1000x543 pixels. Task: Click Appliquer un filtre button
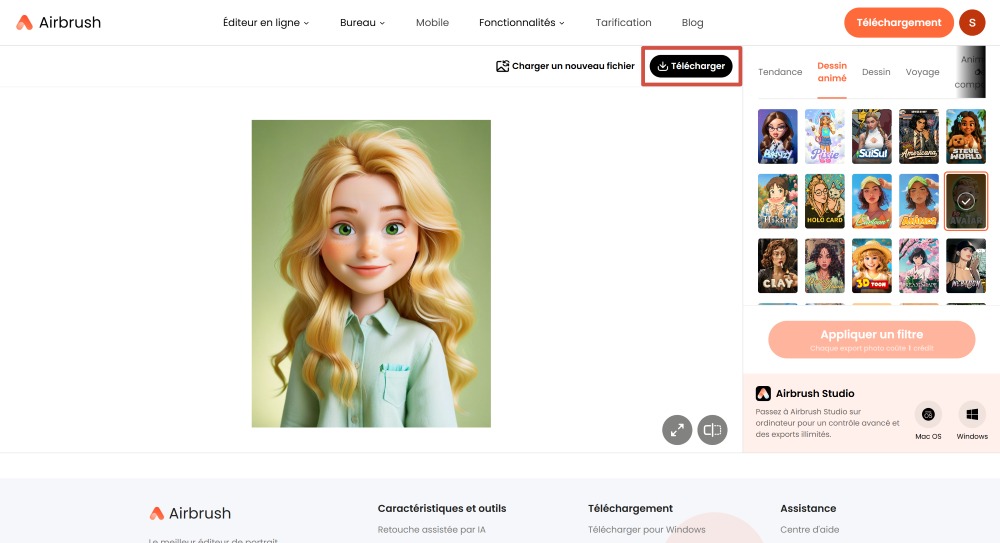[871, 339]
